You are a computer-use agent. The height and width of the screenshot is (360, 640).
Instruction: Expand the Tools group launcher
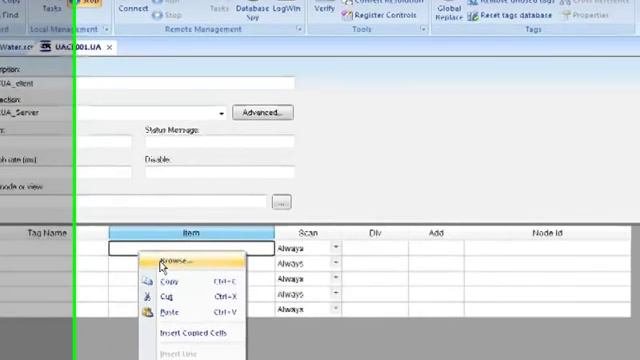(x=423, y=29)
